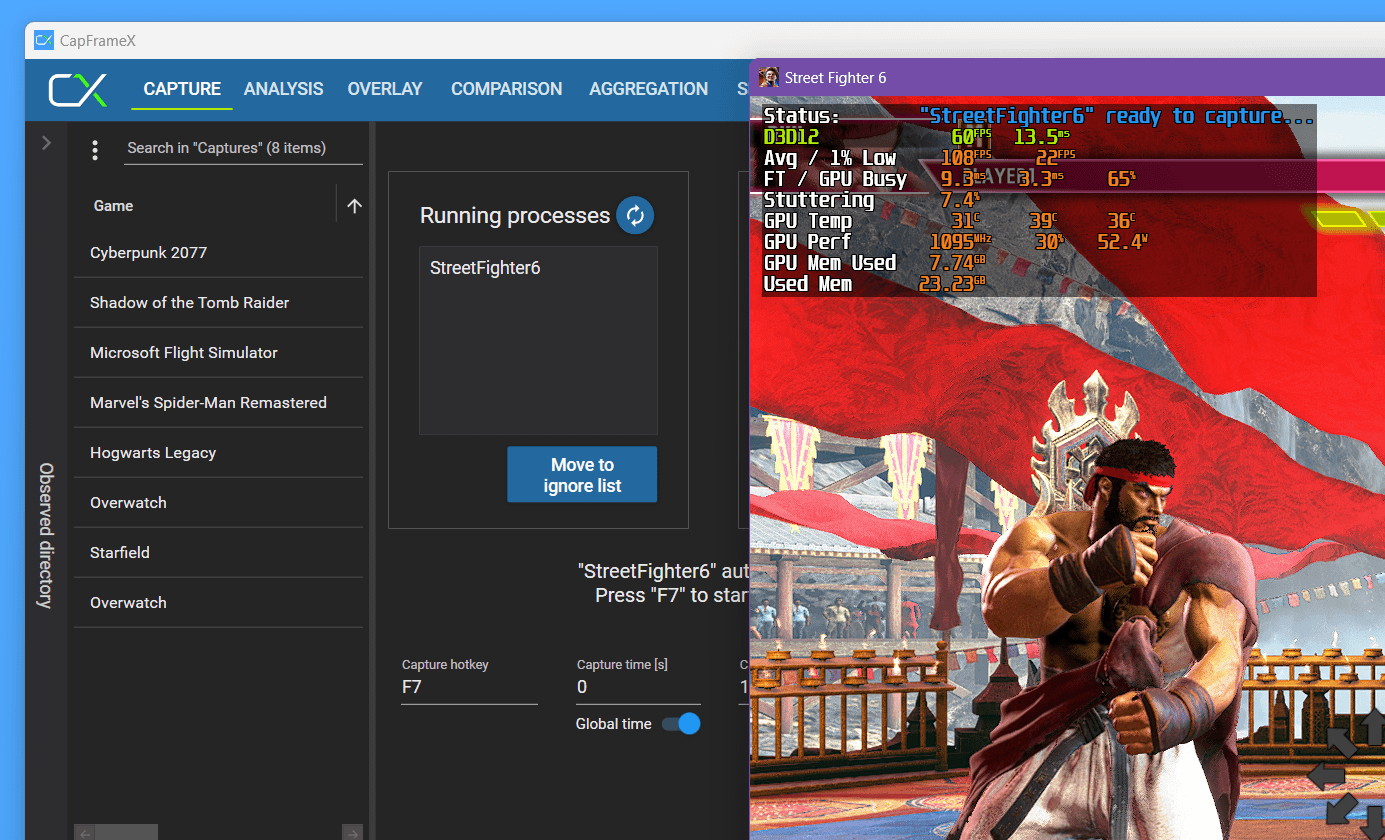Viewport: 1385px width, 840px height.
Task: Expand the Observed directory side panel
Action: tap(46, 143)
